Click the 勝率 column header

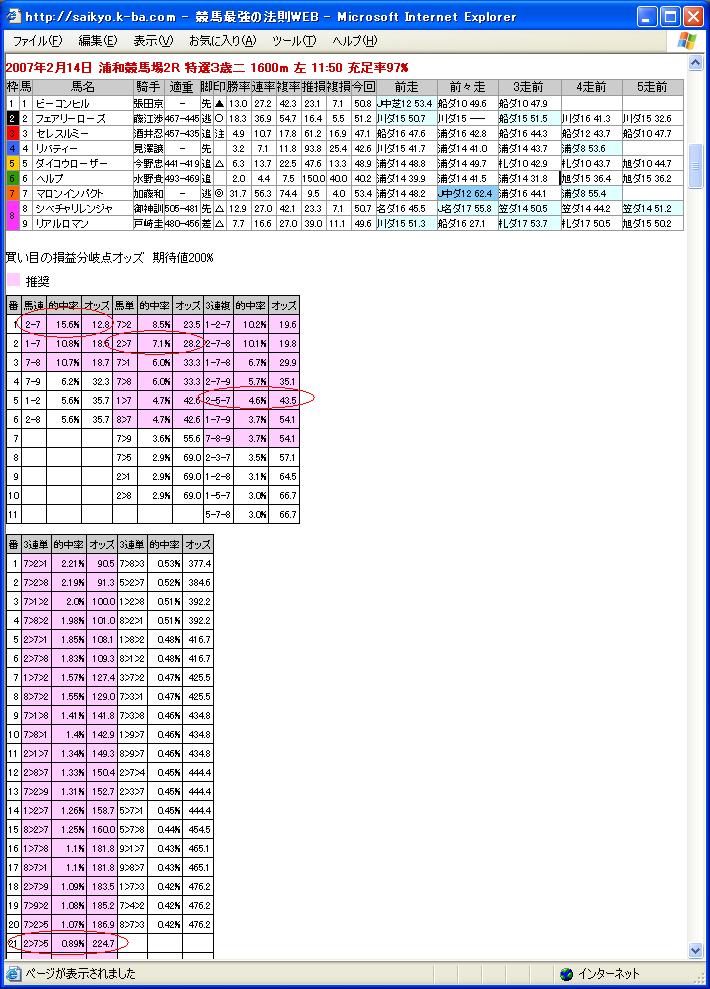[x=238, y=87]
